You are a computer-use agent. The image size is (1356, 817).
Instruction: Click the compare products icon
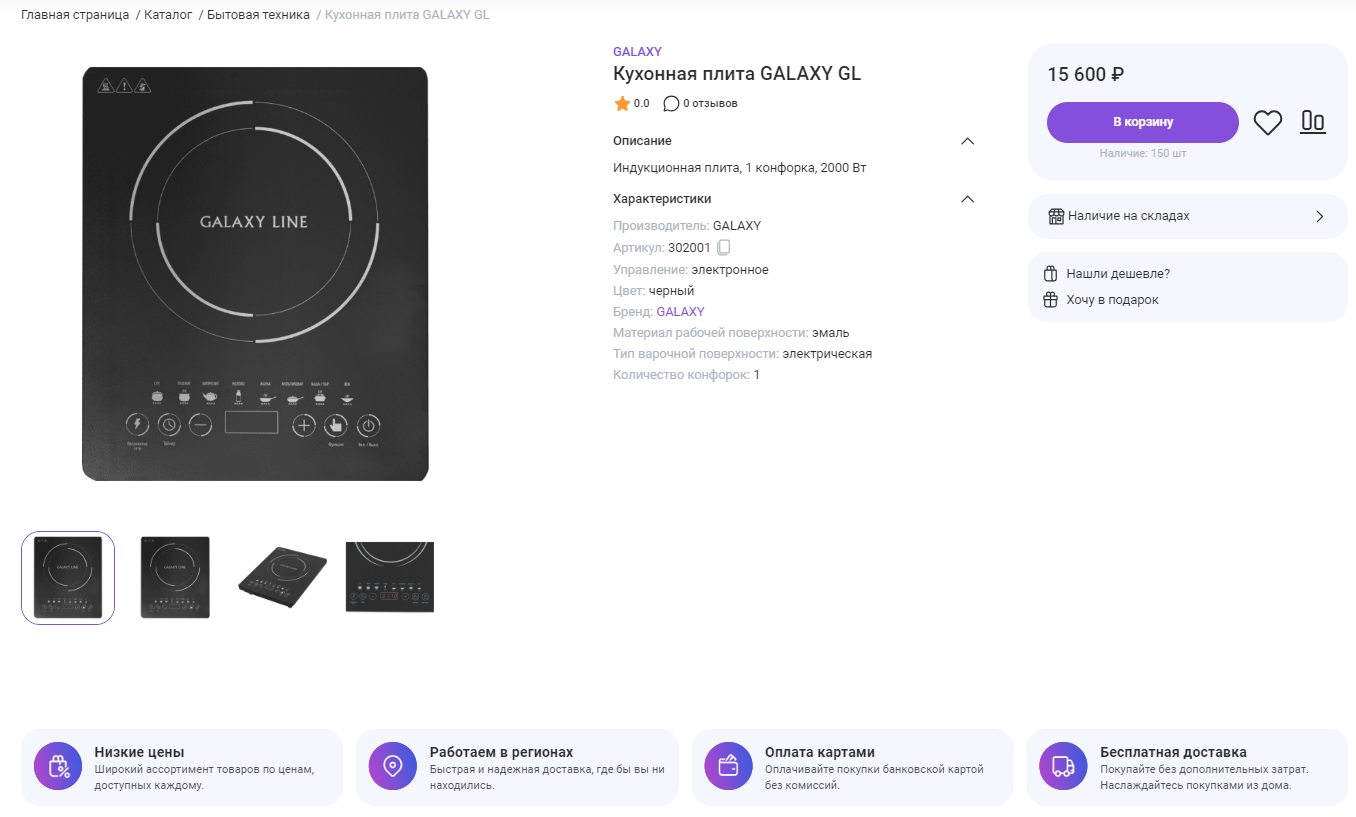click(1313, 122)
